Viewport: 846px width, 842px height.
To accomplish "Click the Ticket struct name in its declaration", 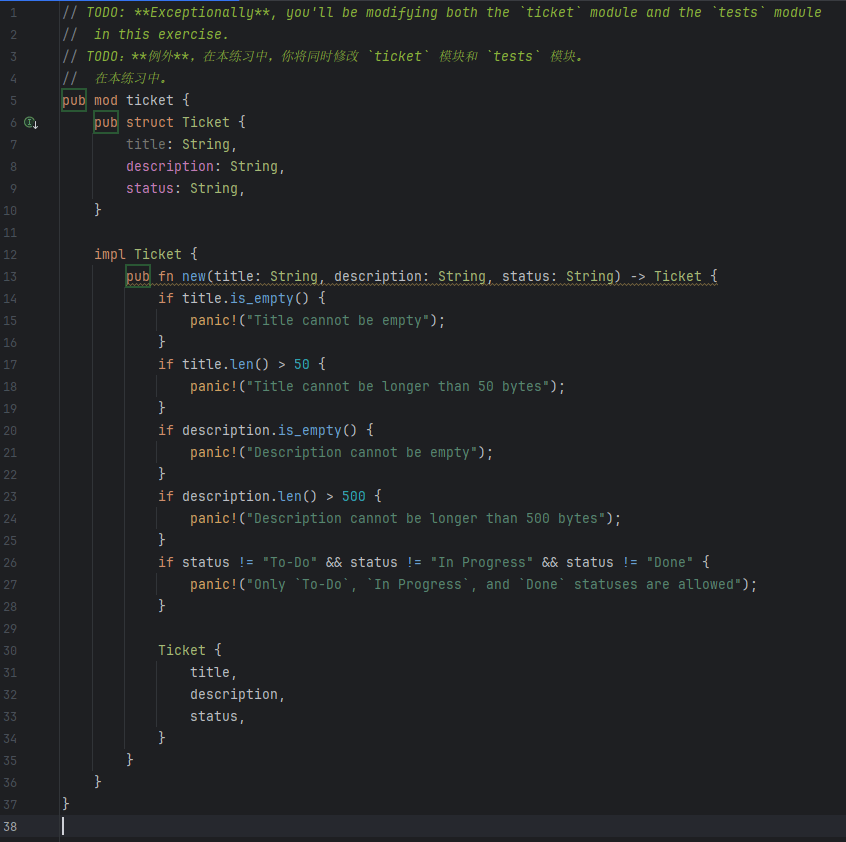I will (x=205, y=122).
